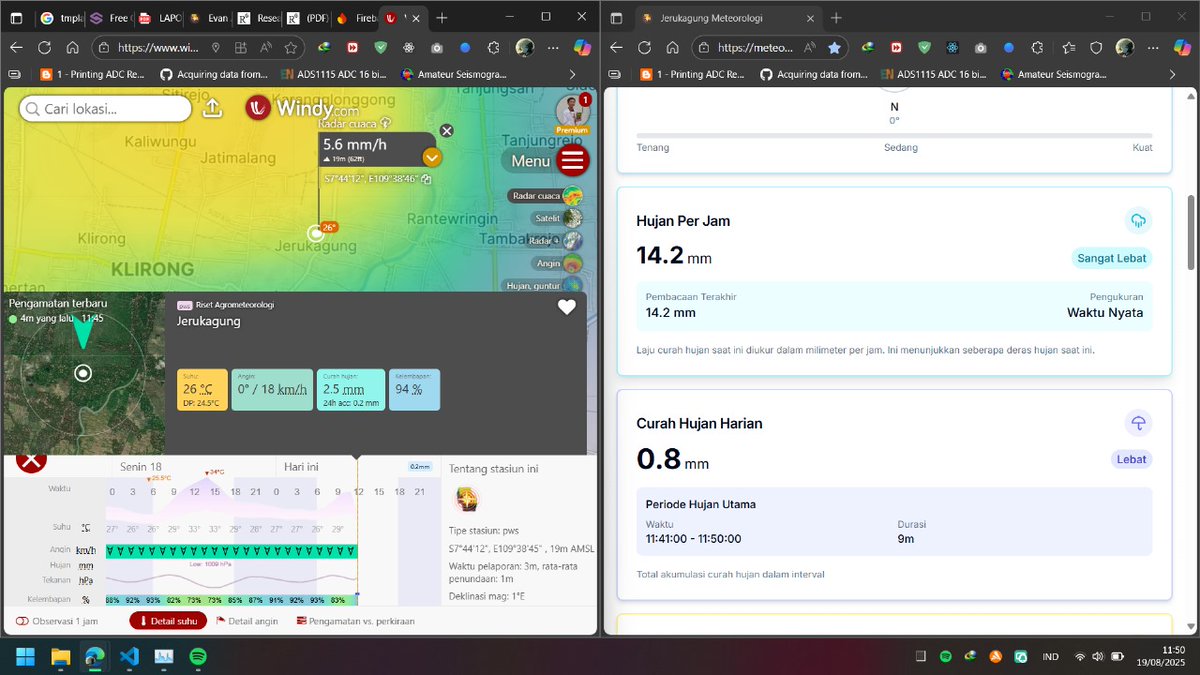The image size is (1200, 675).
Task: Click the umbrella icon in Curah Hujan Harian card
Action: coord(1138,423)
